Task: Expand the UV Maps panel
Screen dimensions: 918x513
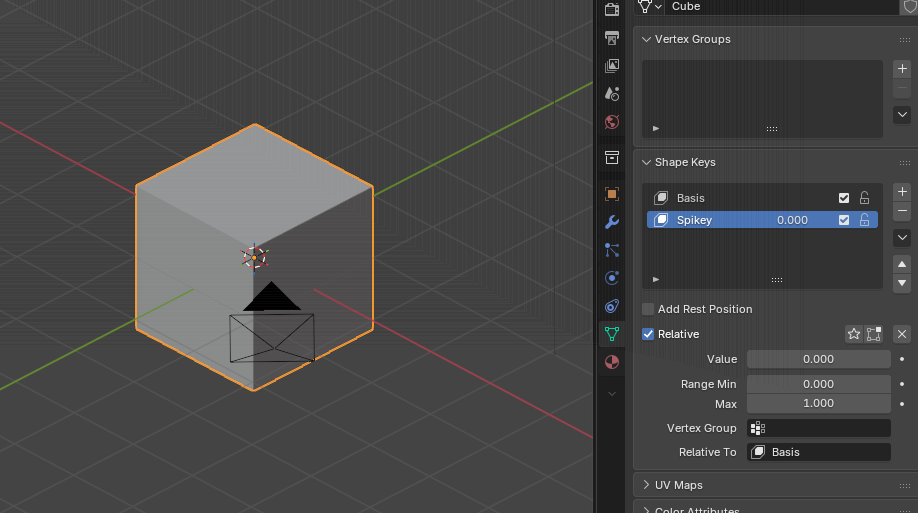Action: pos(678,485)
